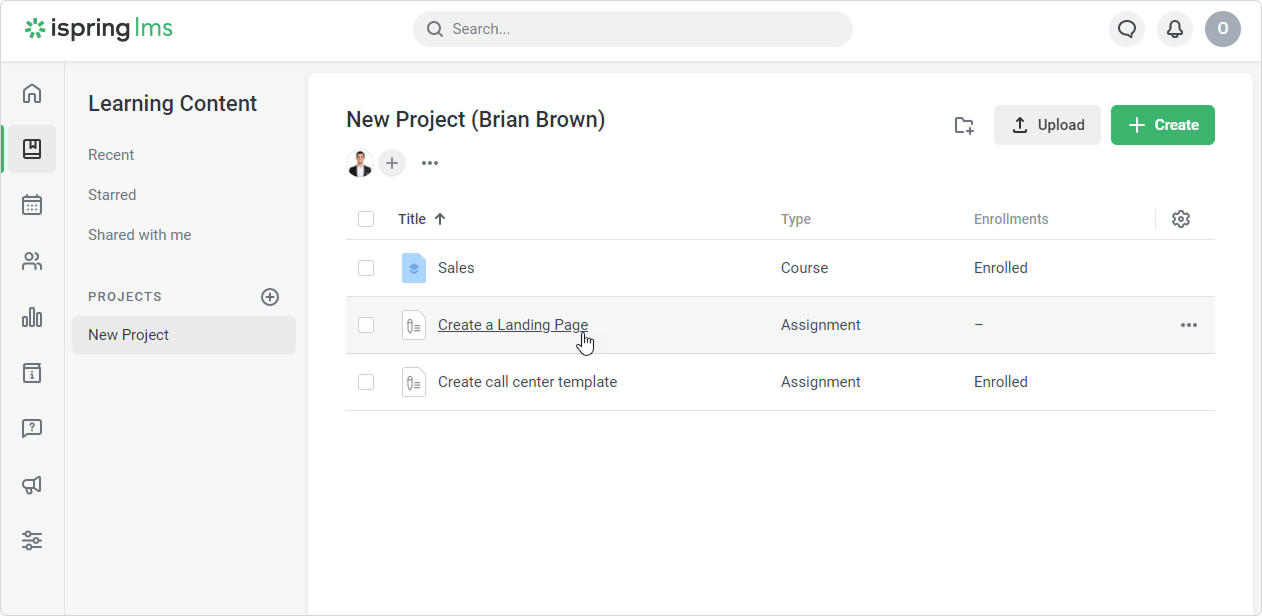Open the table column settings gear
The width and height of the screenshot is (1262, 616).
[1181, 219]
